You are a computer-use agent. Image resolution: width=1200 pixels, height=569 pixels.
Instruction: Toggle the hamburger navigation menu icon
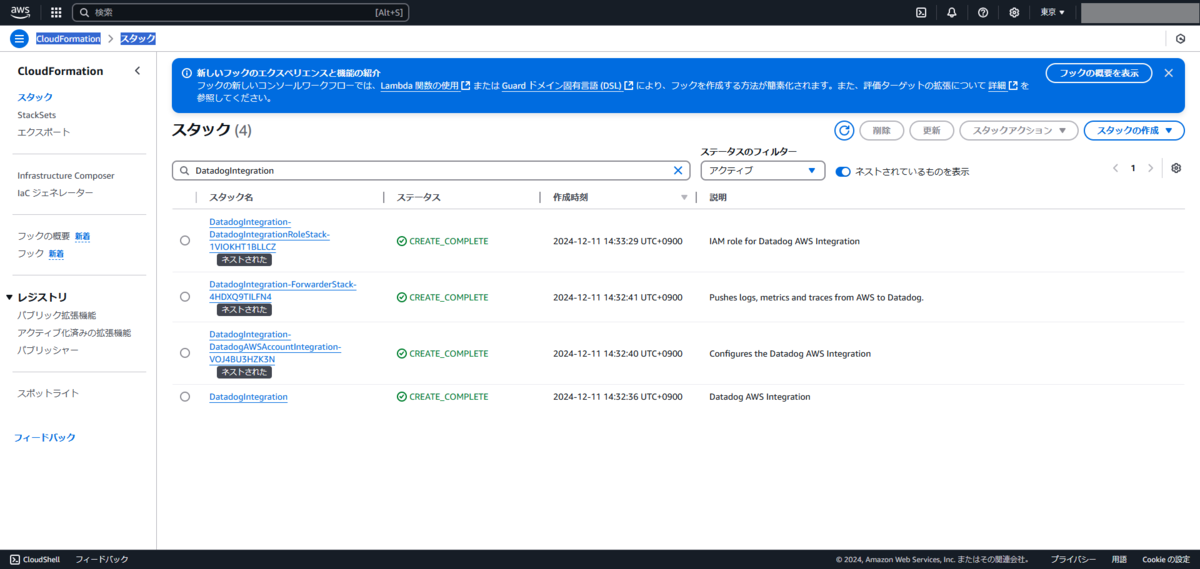(19, 38)
